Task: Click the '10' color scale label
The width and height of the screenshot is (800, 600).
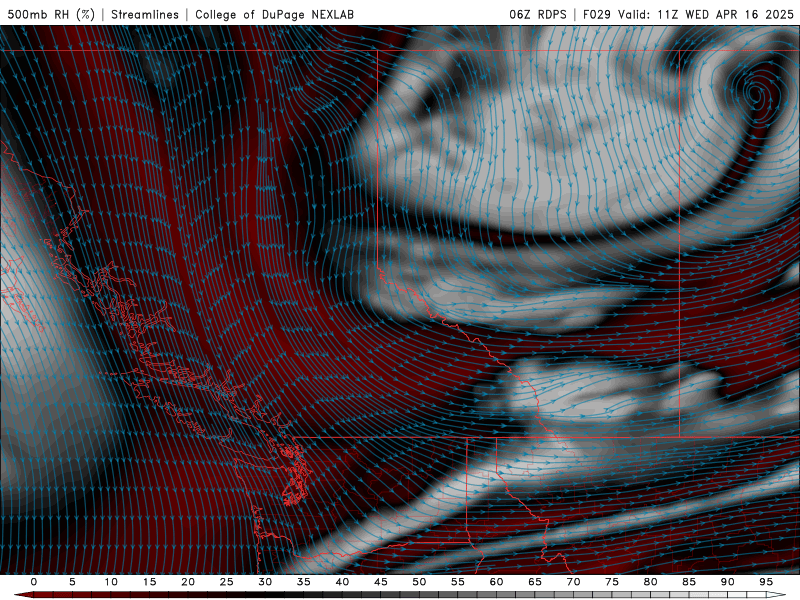Action: coord(111,582)
